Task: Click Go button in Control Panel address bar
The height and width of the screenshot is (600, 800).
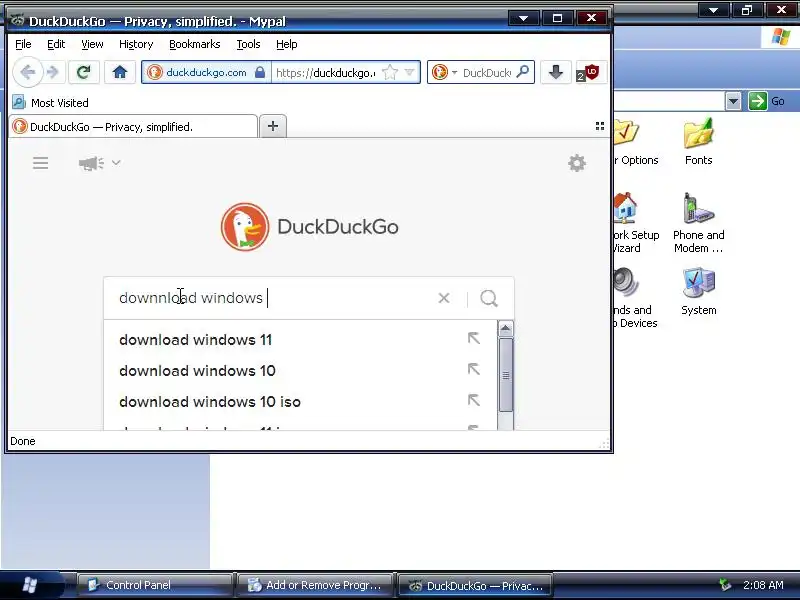Action: 766,101
